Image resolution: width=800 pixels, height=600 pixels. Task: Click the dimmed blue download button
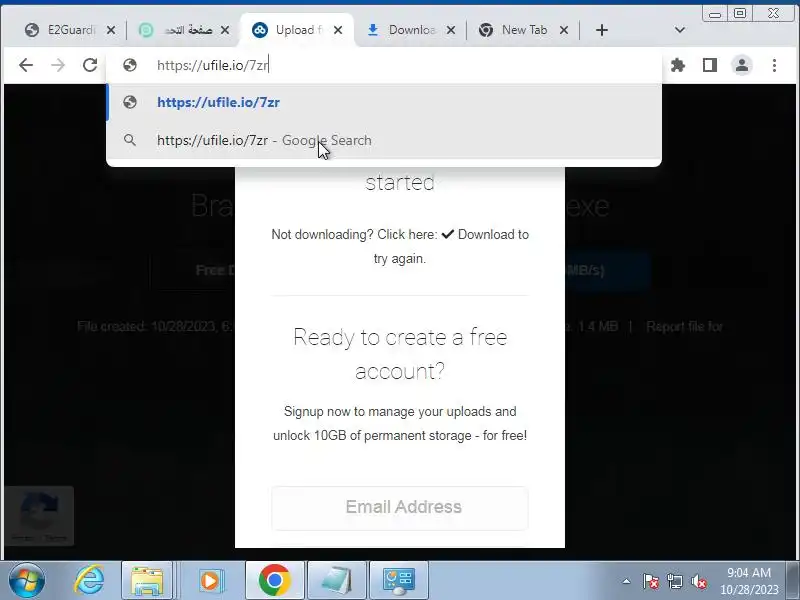tap(608, 270)
